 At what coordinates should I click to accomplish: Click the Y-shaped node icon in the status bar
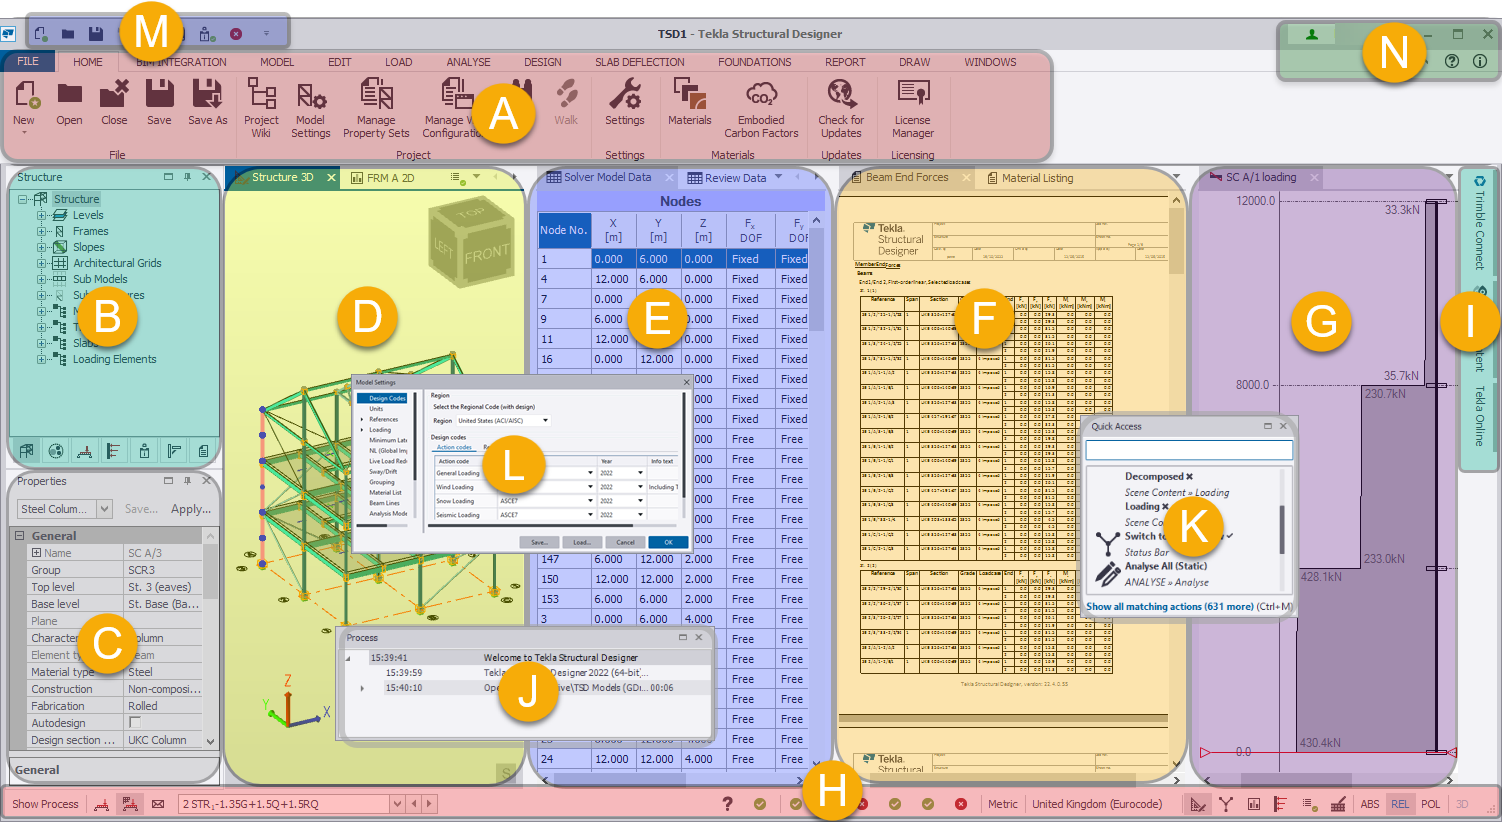pyautogui.click(x=1225, y=804)
